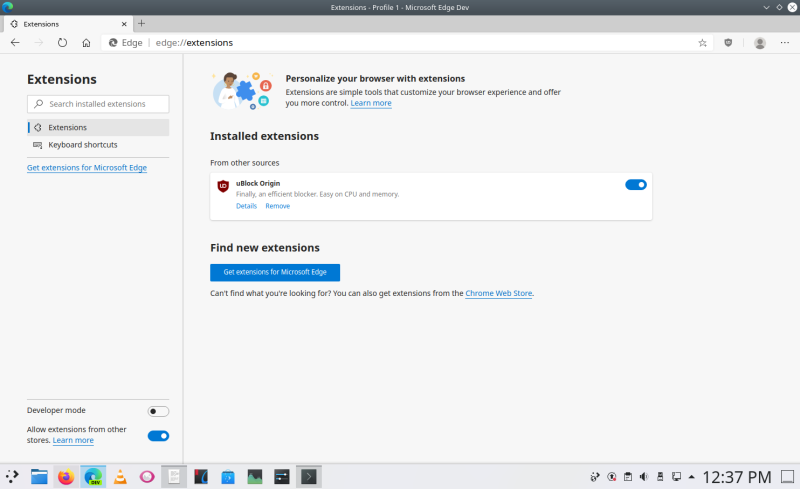Launch VLC media player from taskbar
The image size is (800, 489).
(120, 477)
